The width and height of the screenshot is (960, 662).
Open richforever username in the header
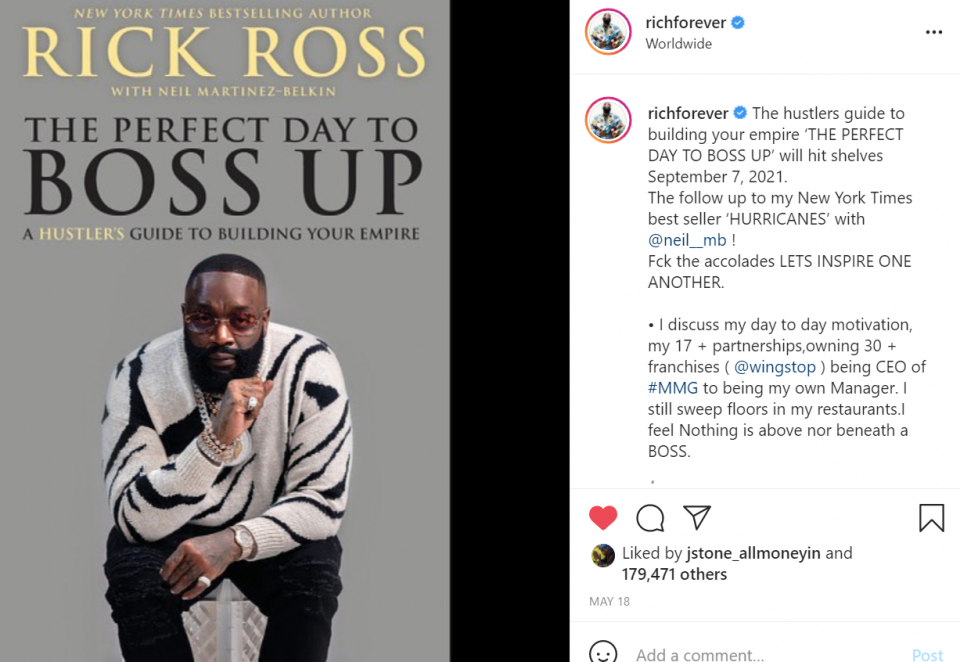coord(685,23)
